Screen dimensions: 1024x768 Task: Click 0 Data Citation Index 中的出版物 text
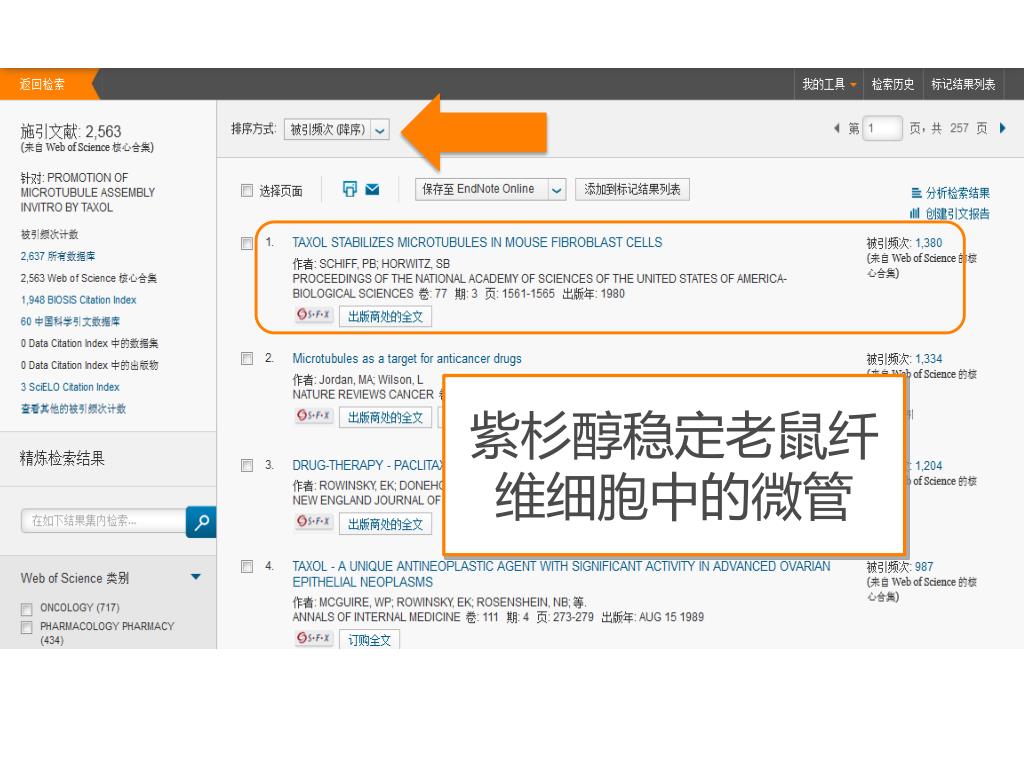tap(89, 365)
